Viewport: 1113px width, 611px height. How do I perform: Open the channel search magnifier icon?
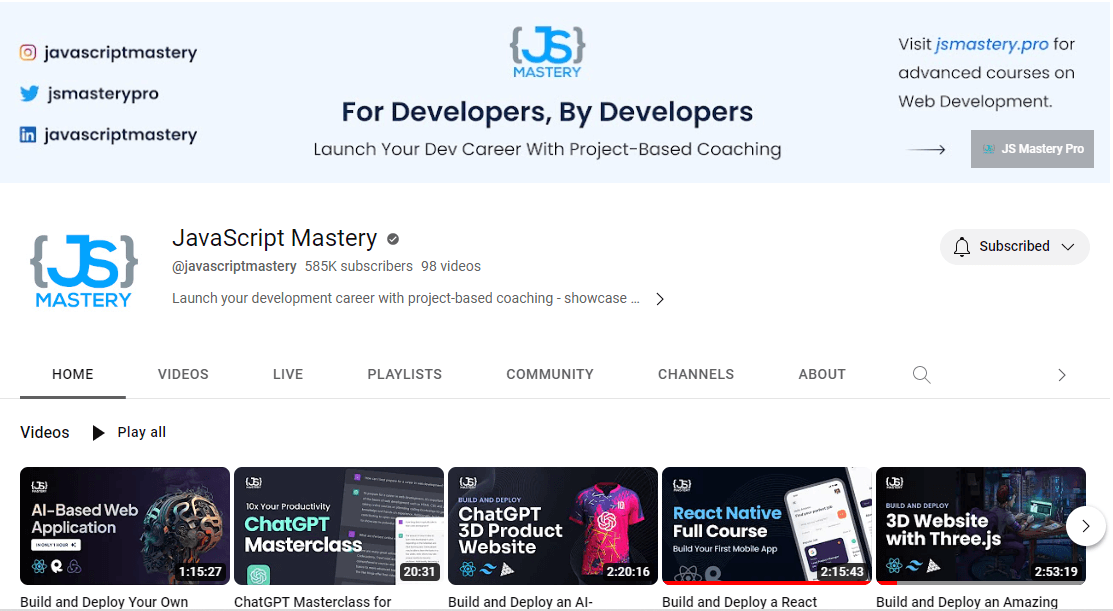[x=921, y=375]
